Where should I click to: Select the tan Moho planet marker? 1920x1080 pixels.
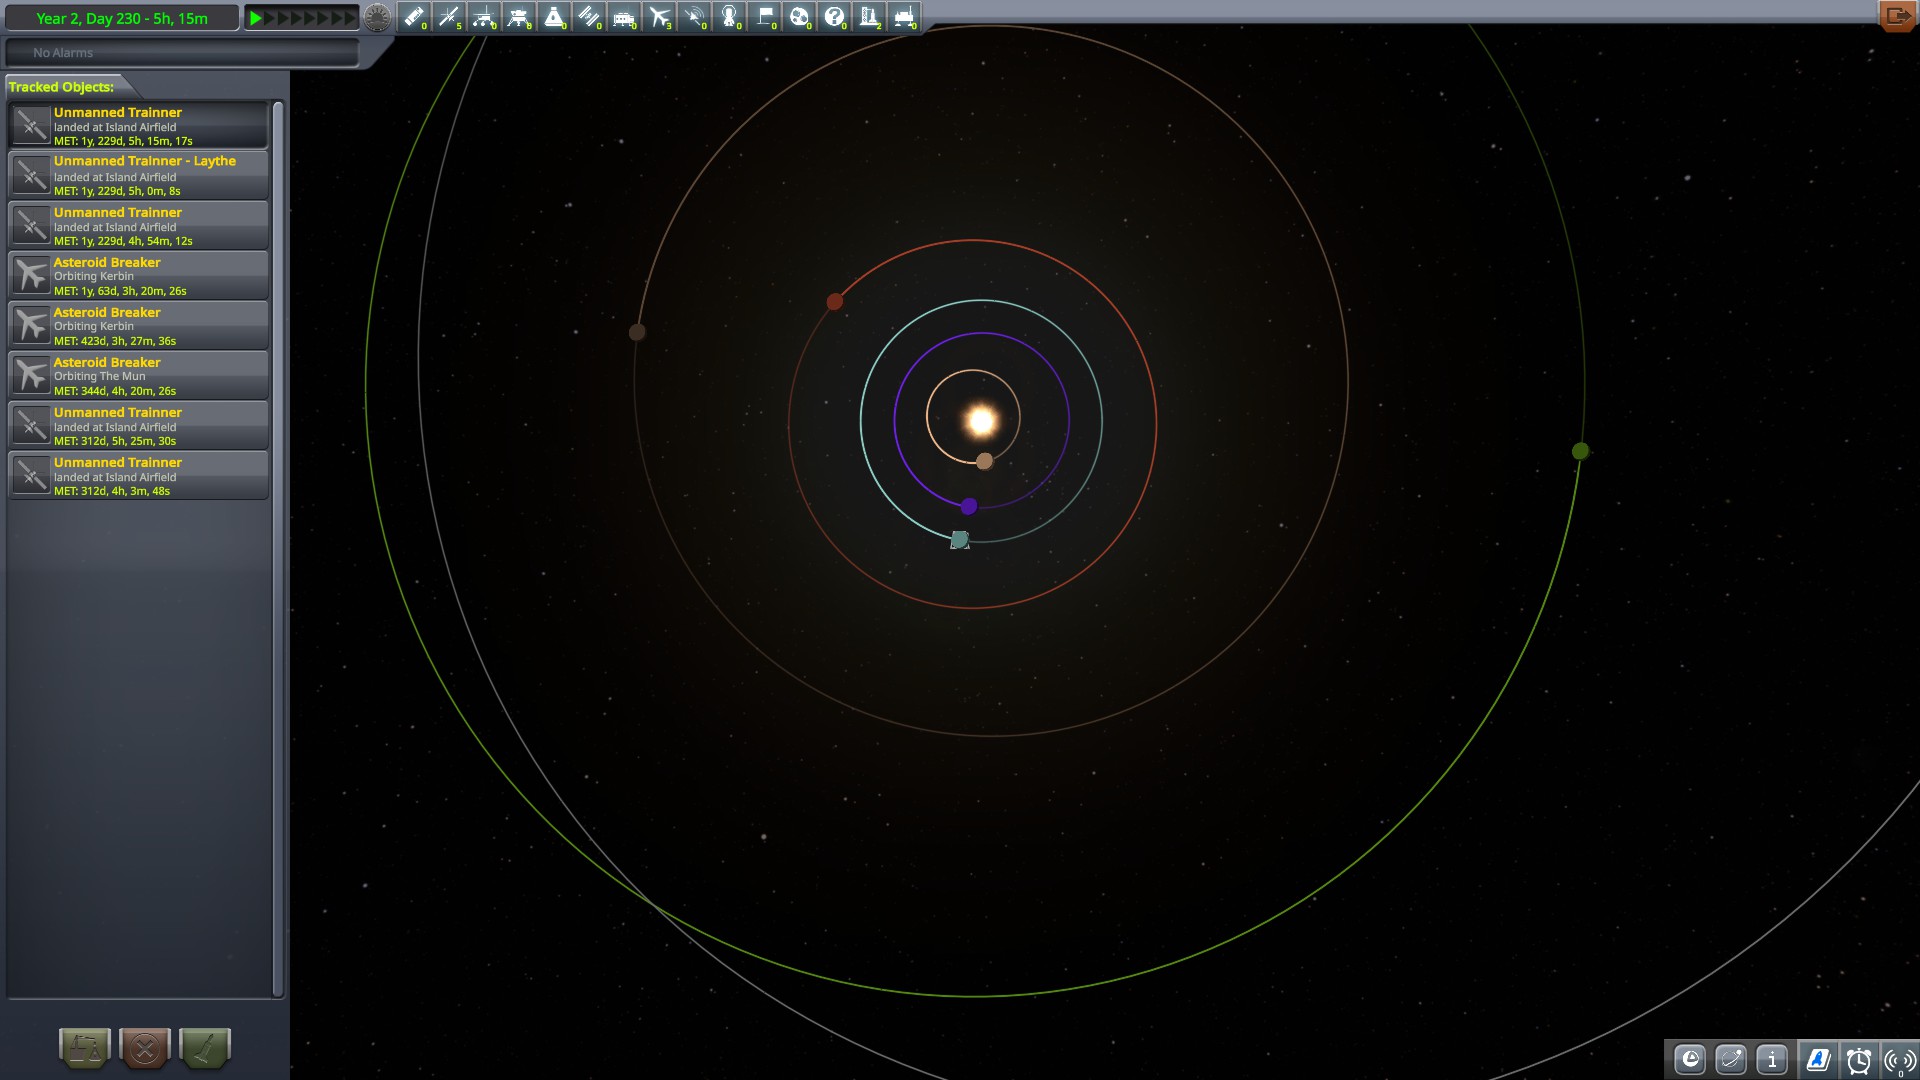pos(985,461)
